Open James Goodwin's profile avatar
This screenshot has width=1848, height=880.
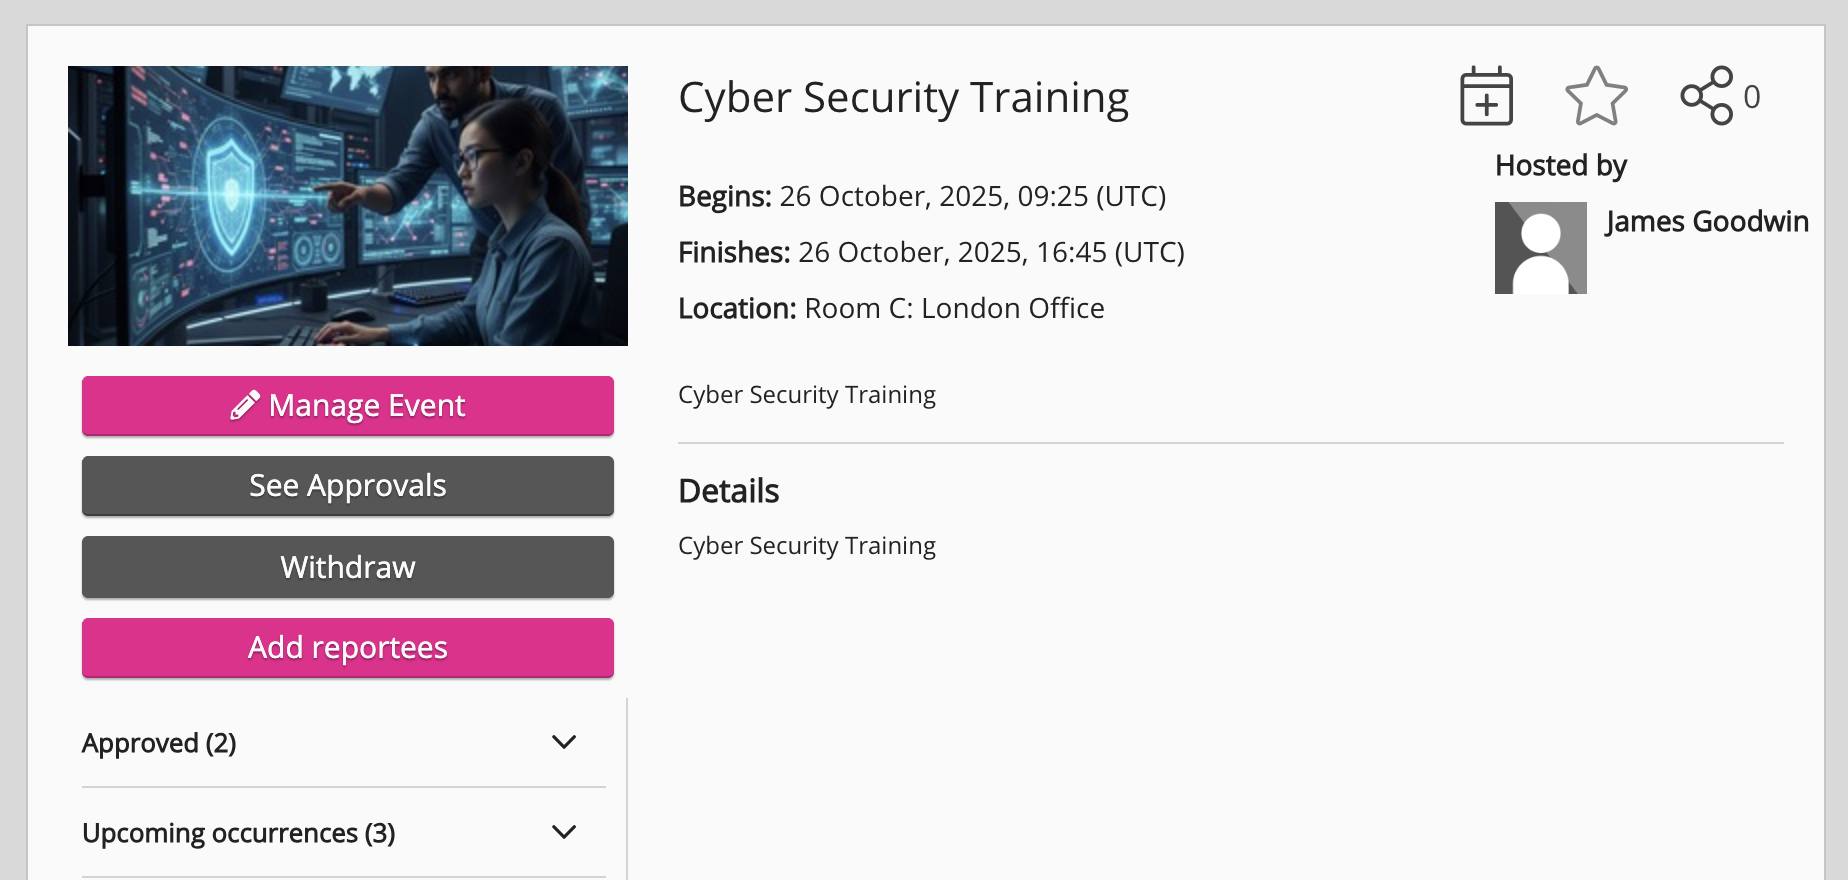tap(1540, 247)
